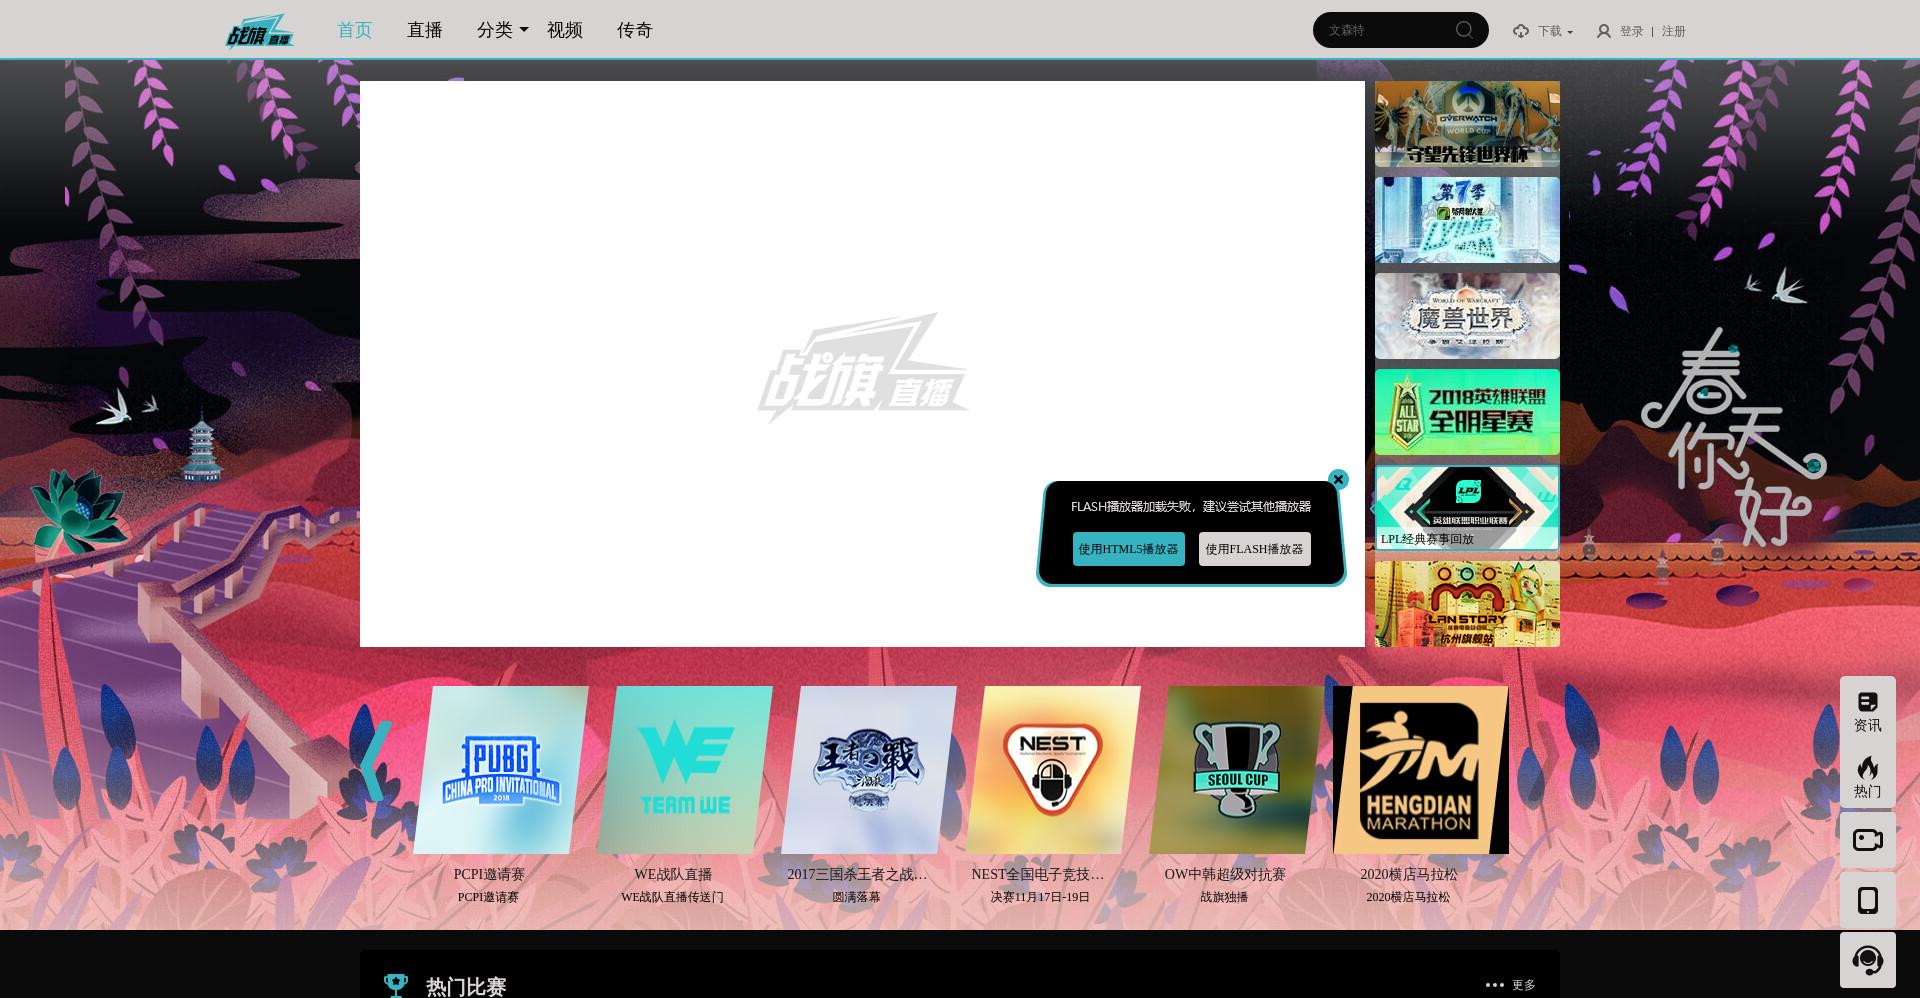Select the LAN STORY 杭州旗舰站 thumbnail
This screenshot has height=998, width=1920.
point(1467,604)
